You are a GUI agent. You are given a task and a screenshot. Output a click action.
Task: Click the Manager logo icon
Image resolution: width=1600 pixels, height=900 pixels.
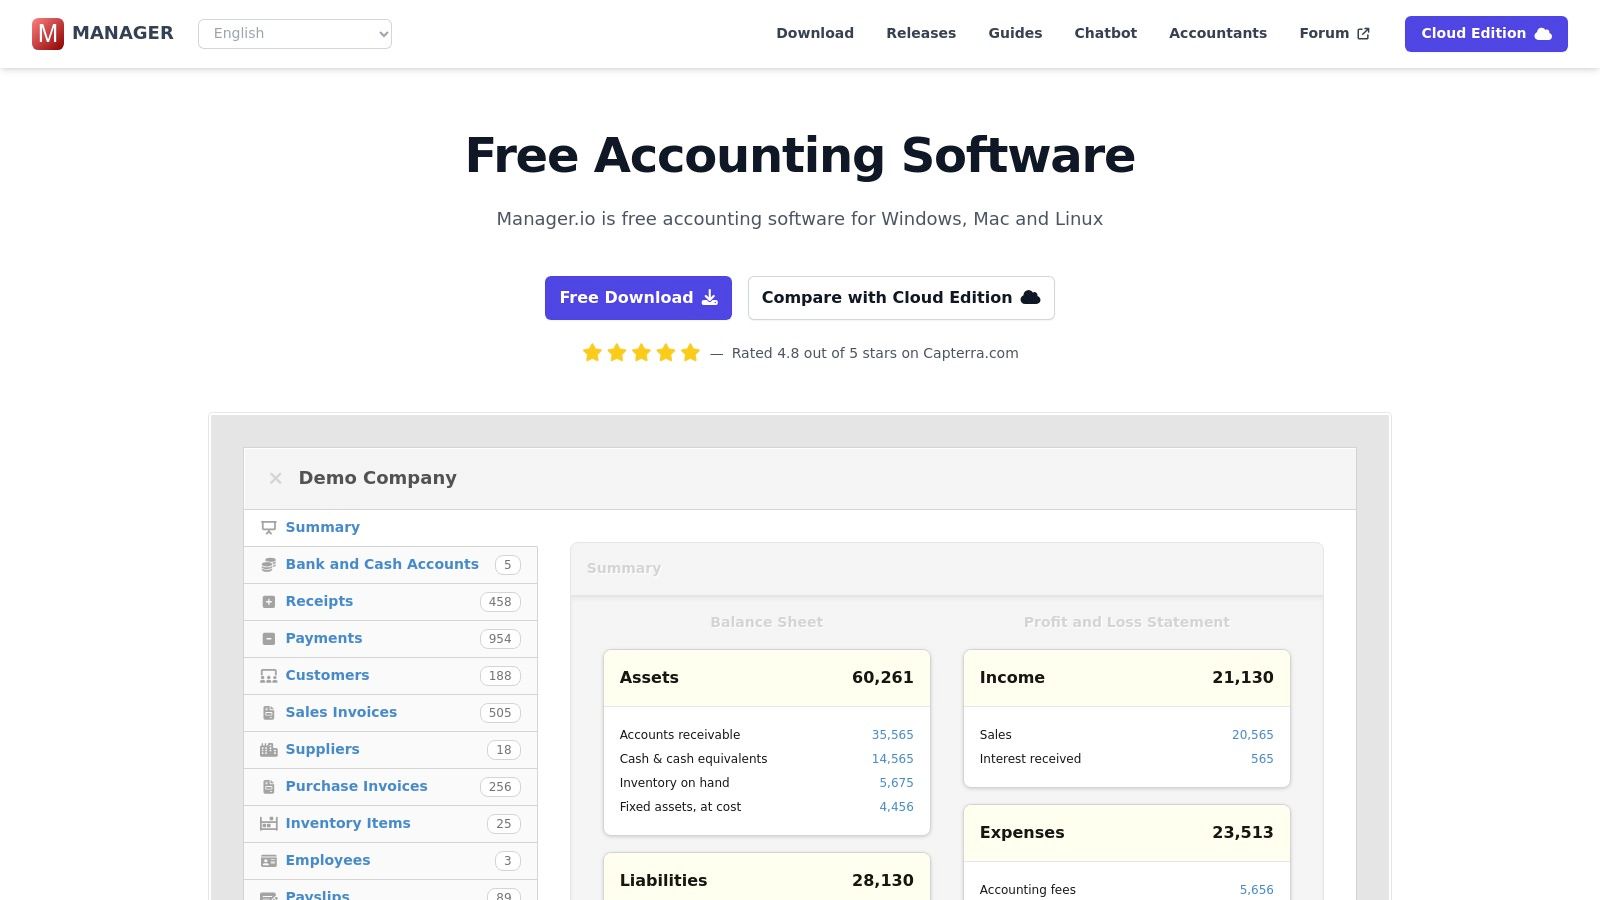(46, 33)
